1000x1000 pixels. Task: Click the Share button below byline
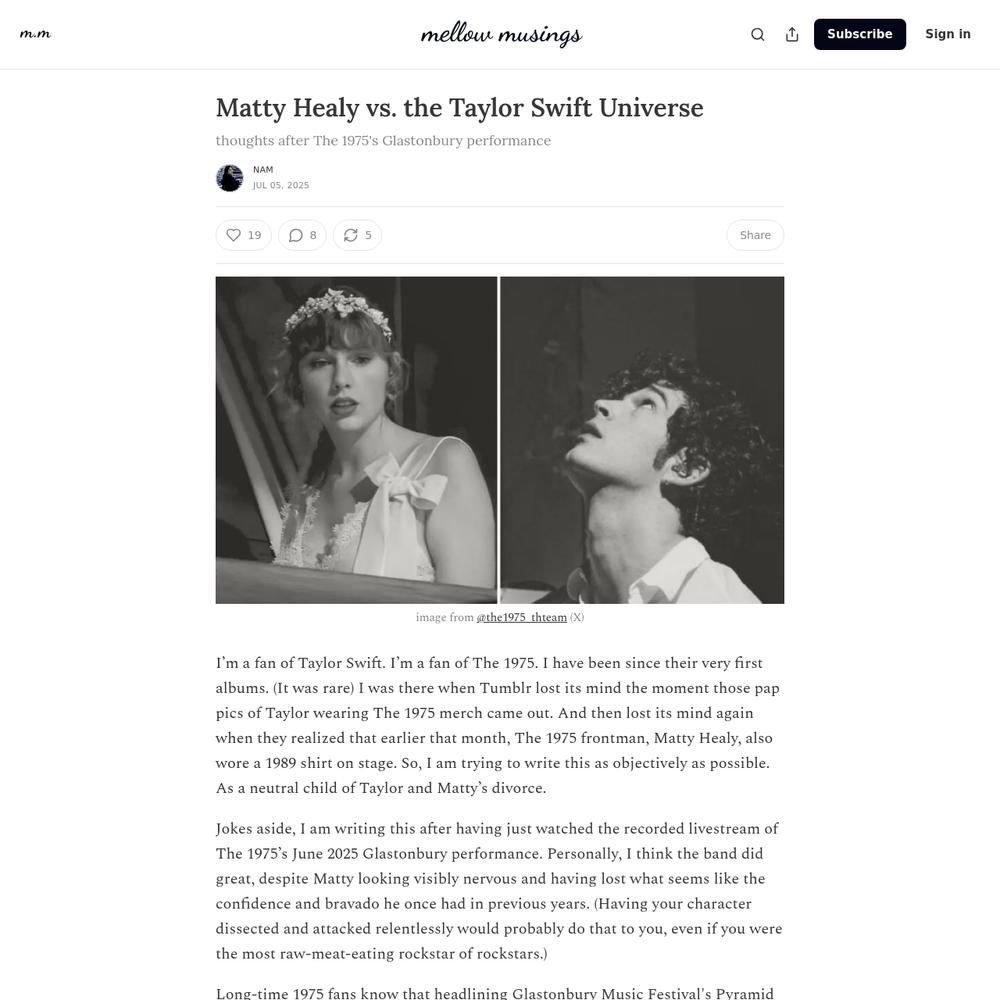click(x=755, y=235)
